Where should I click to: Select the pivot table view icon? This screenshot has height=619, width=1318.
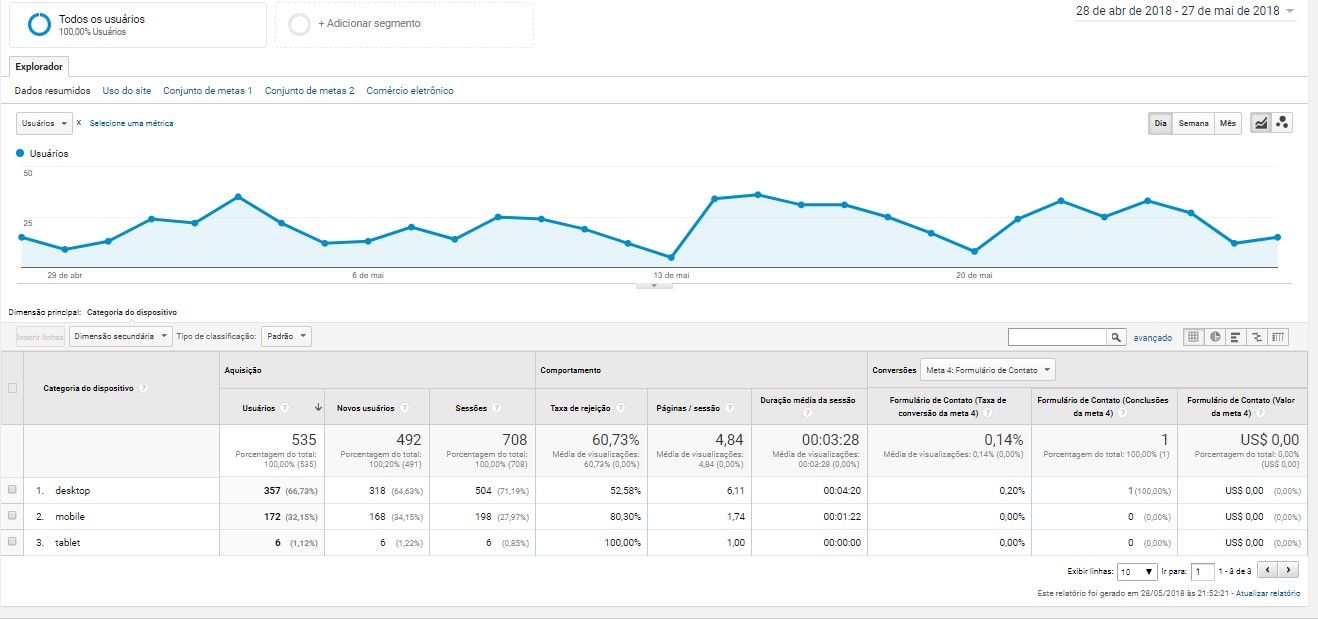click(1278, 337)
